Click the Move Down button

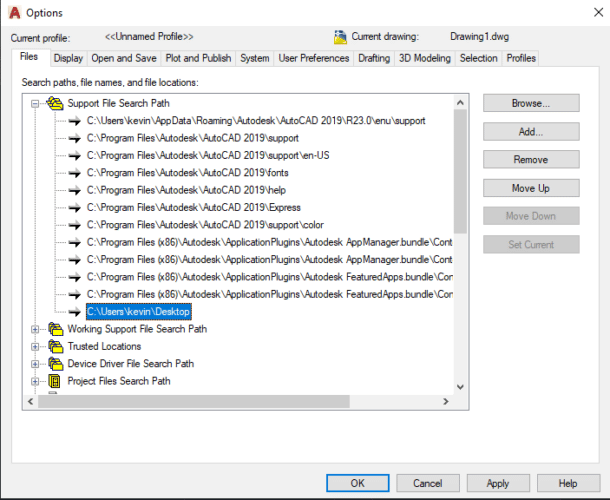531,216
